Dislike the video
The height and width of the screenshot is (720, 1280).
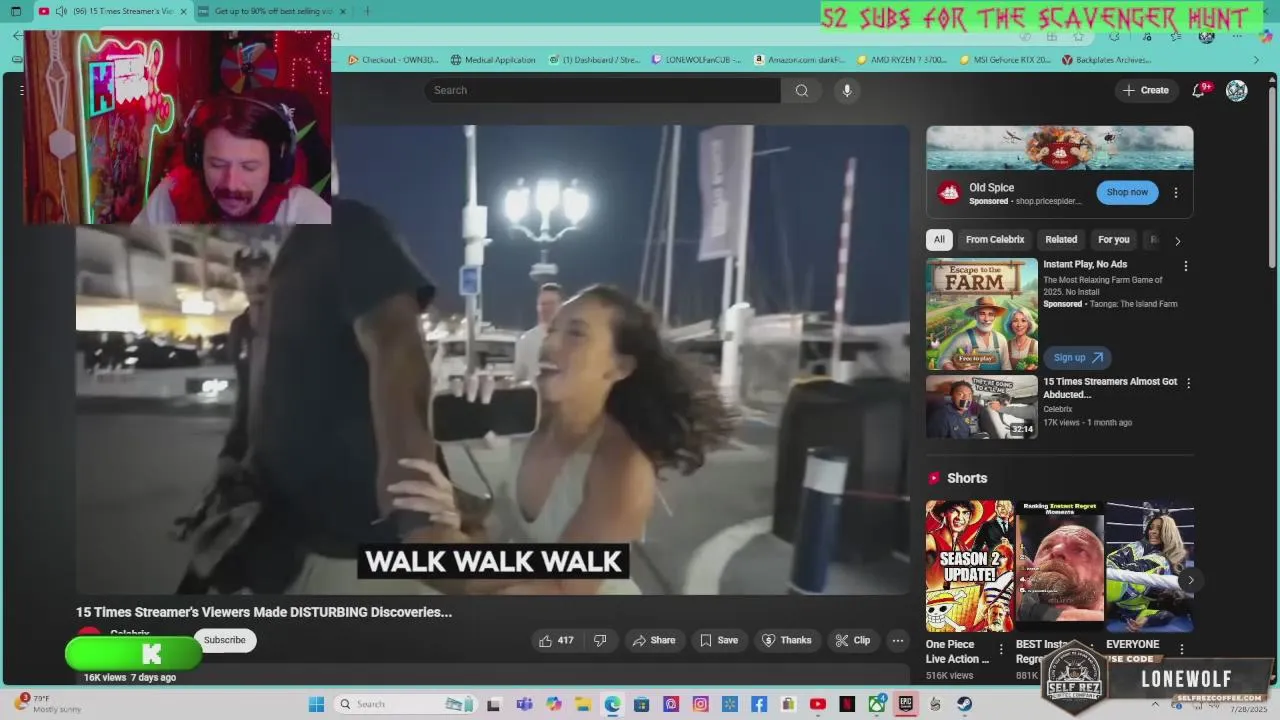(600, 640)
